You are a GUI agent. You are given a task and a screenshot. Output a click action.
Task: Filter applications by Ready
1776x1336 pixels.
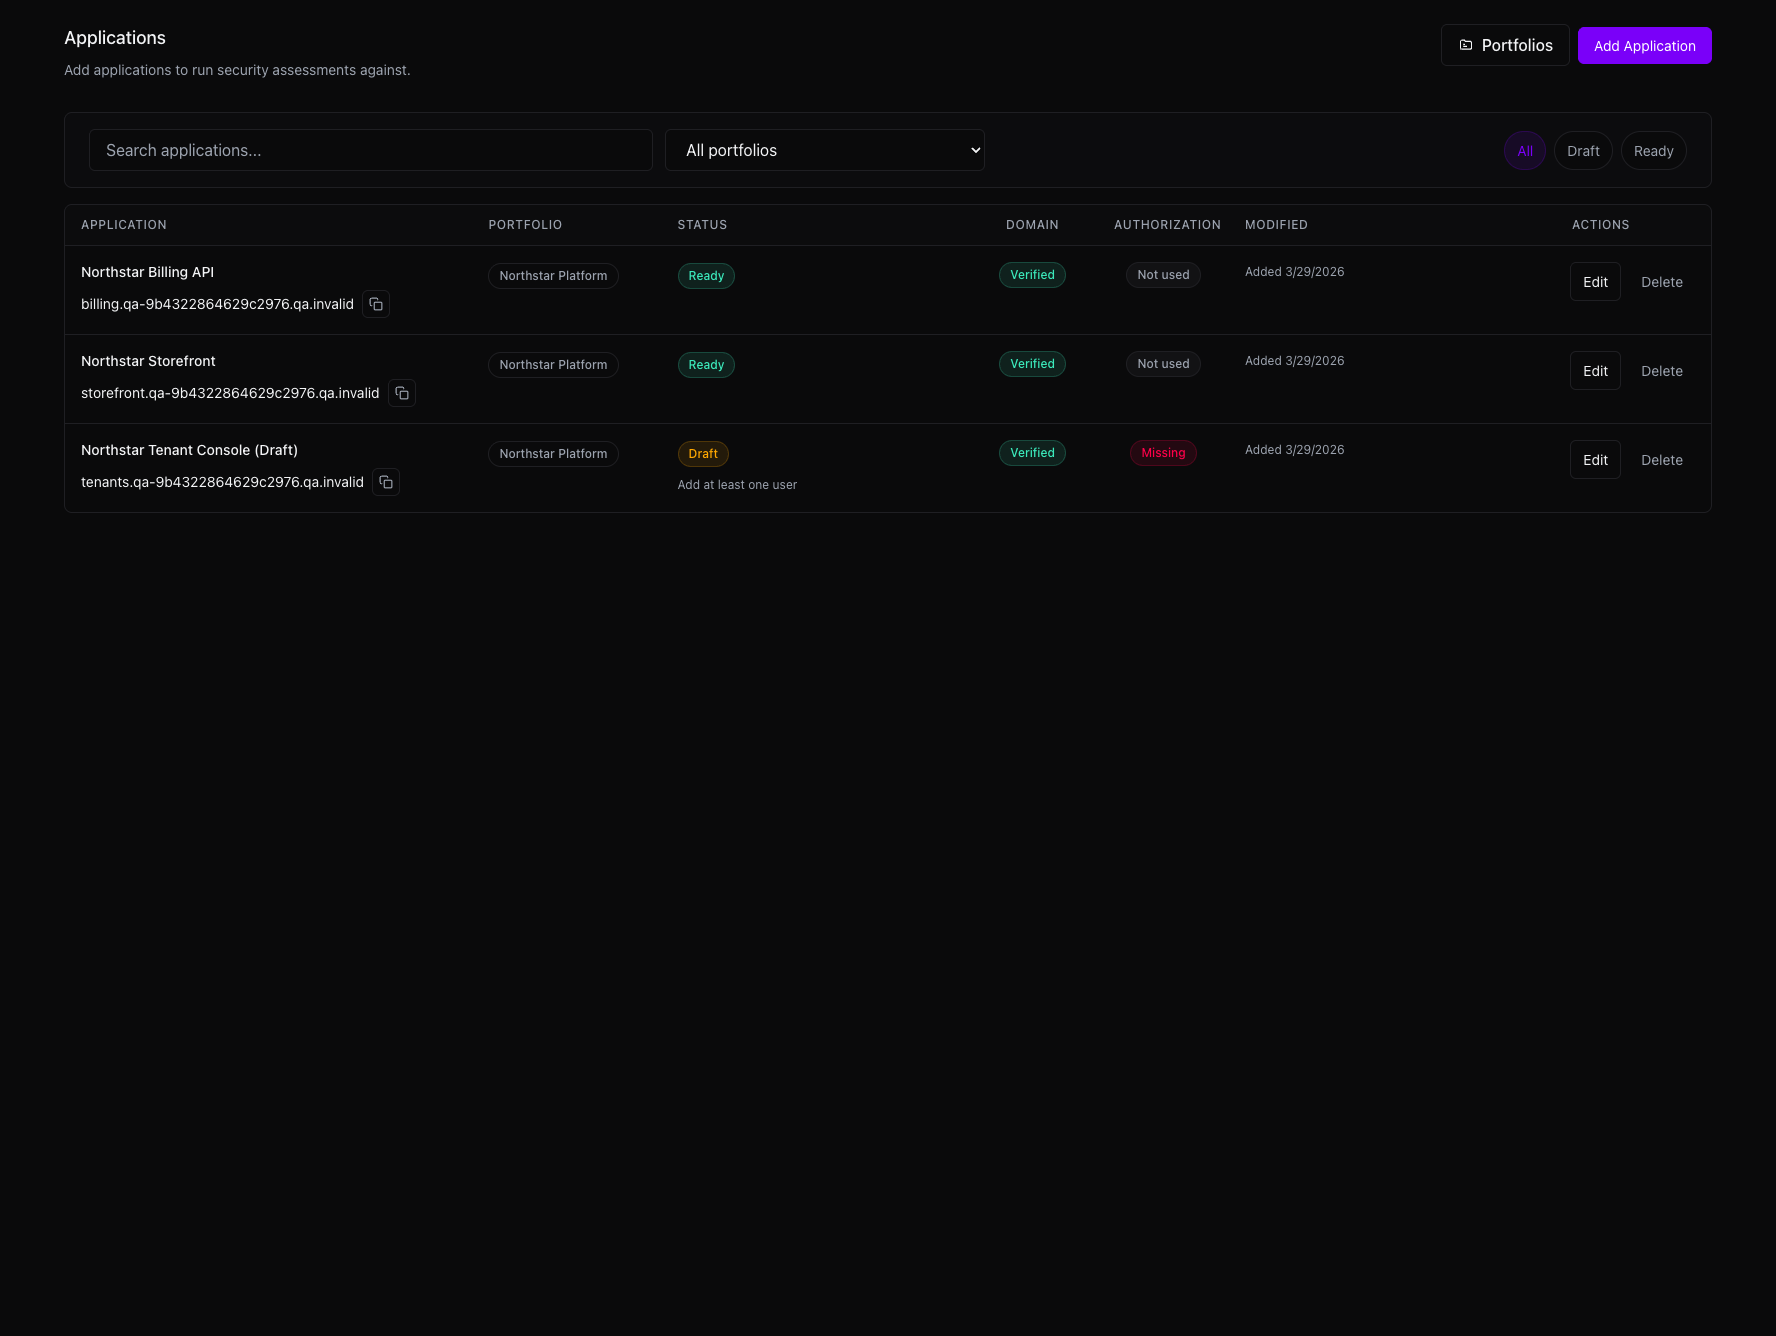1653,151
